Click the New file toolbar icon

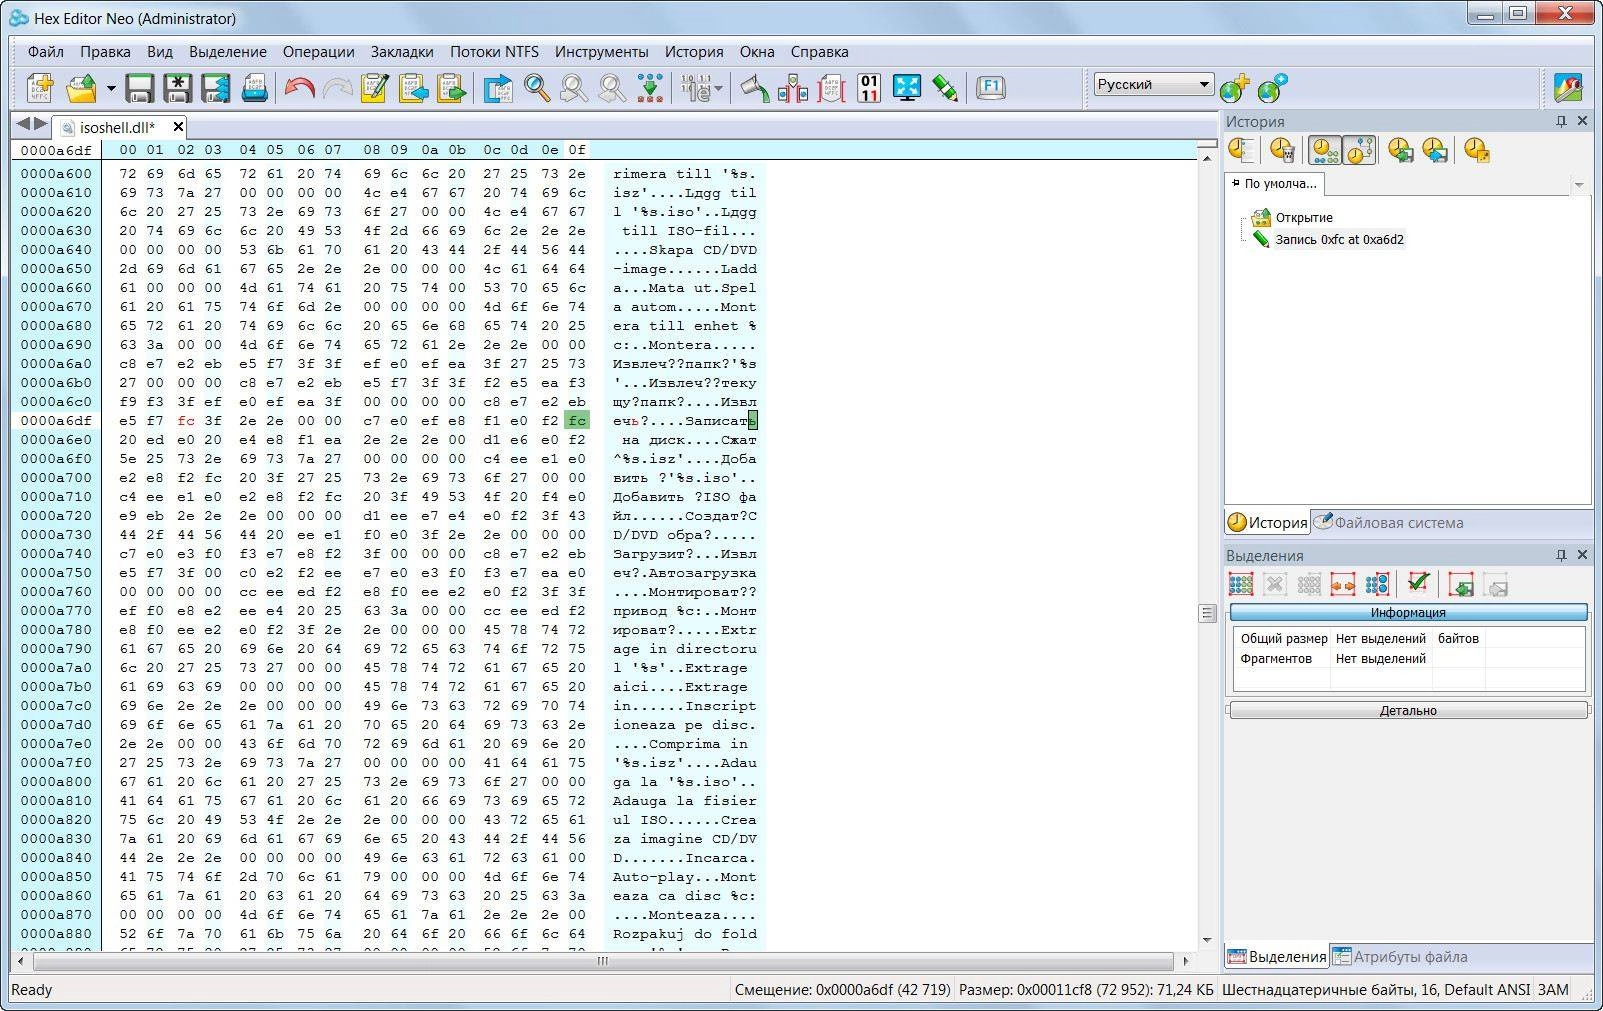click(x=40, y=88)
